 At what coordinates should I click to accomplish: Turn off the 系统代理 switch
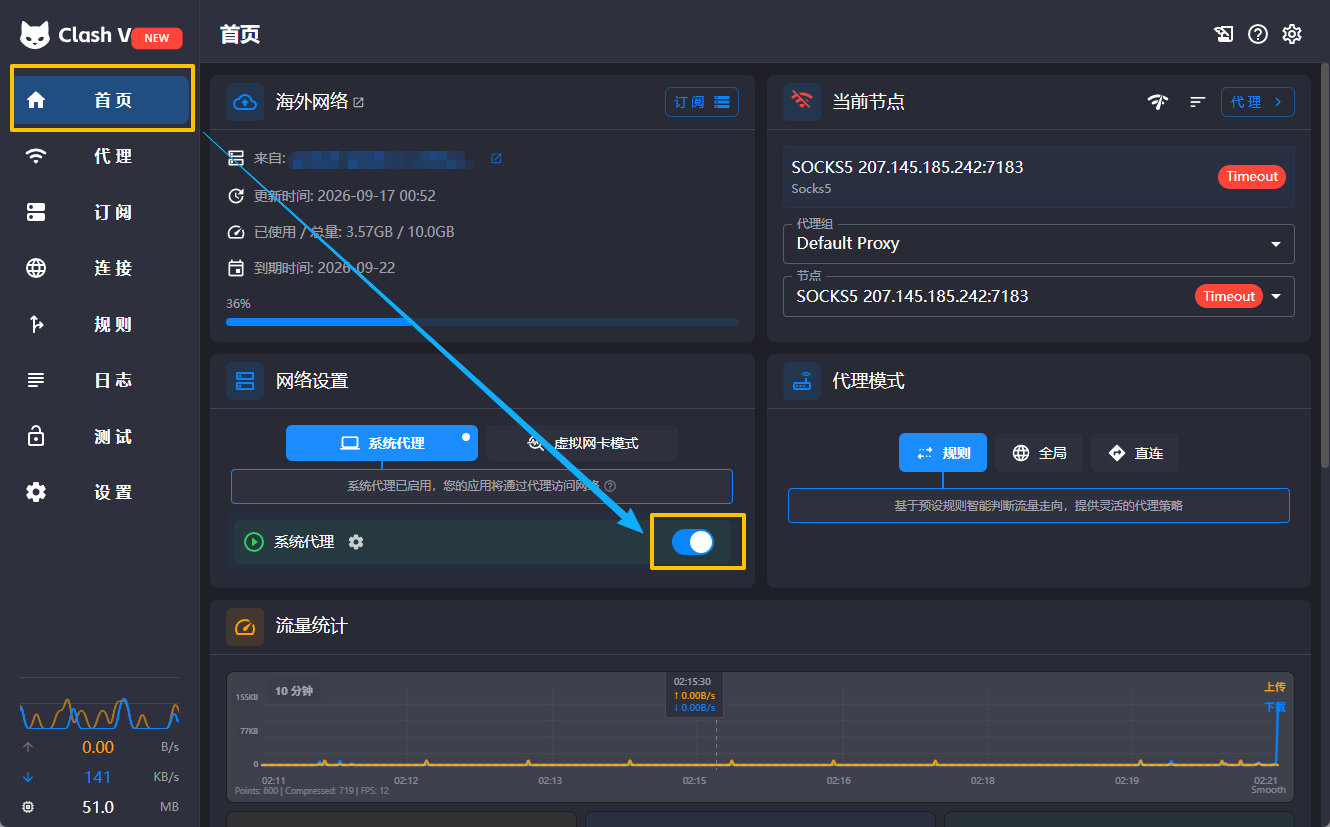[x=693, y=542]
